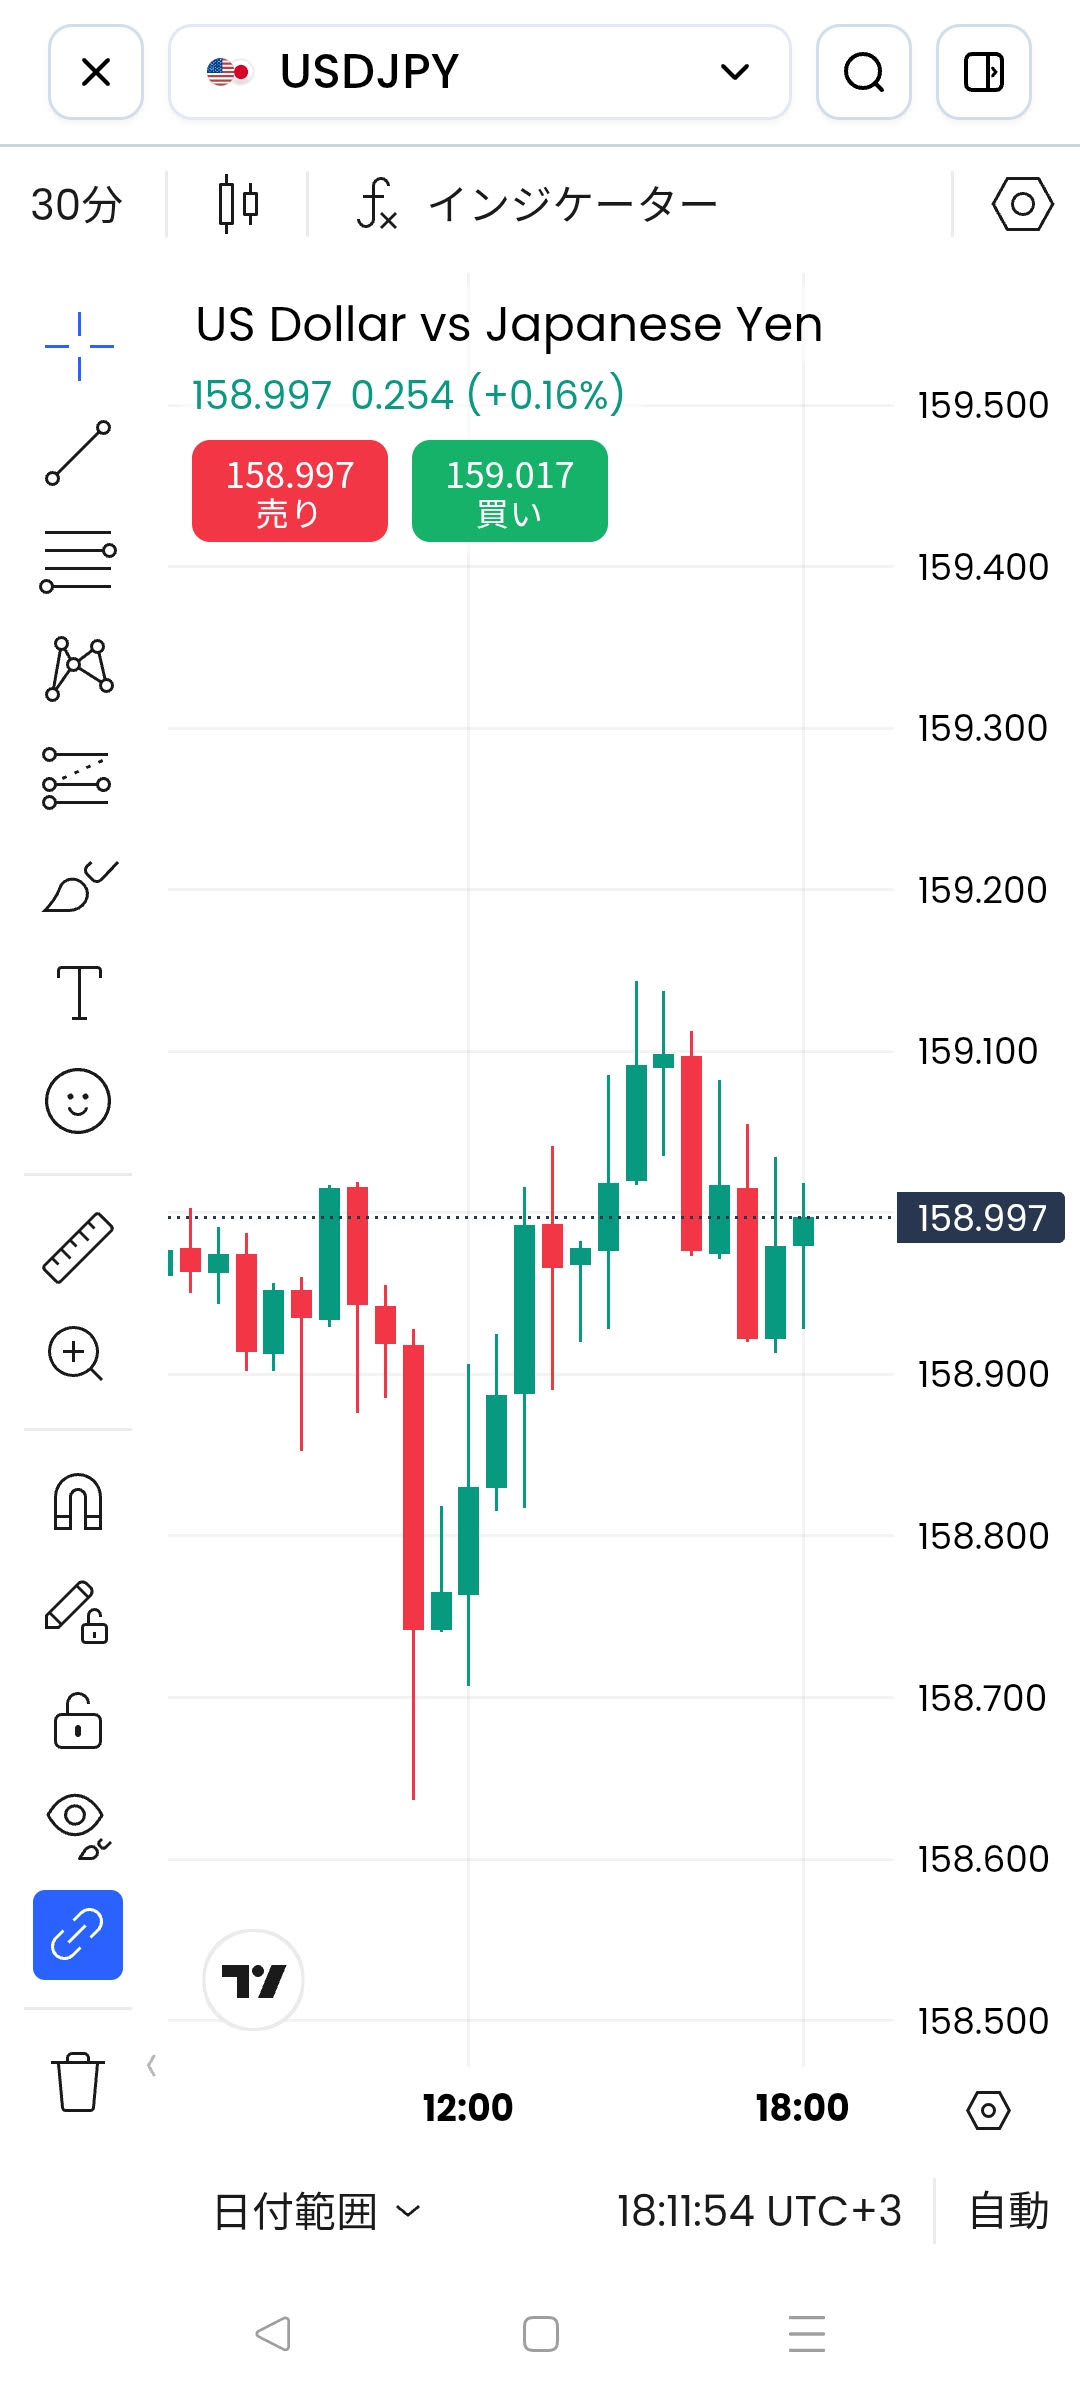Activate the ruler measure tool
The width and height of the screenshot is (1080, 2400).
click(78, 1247)
